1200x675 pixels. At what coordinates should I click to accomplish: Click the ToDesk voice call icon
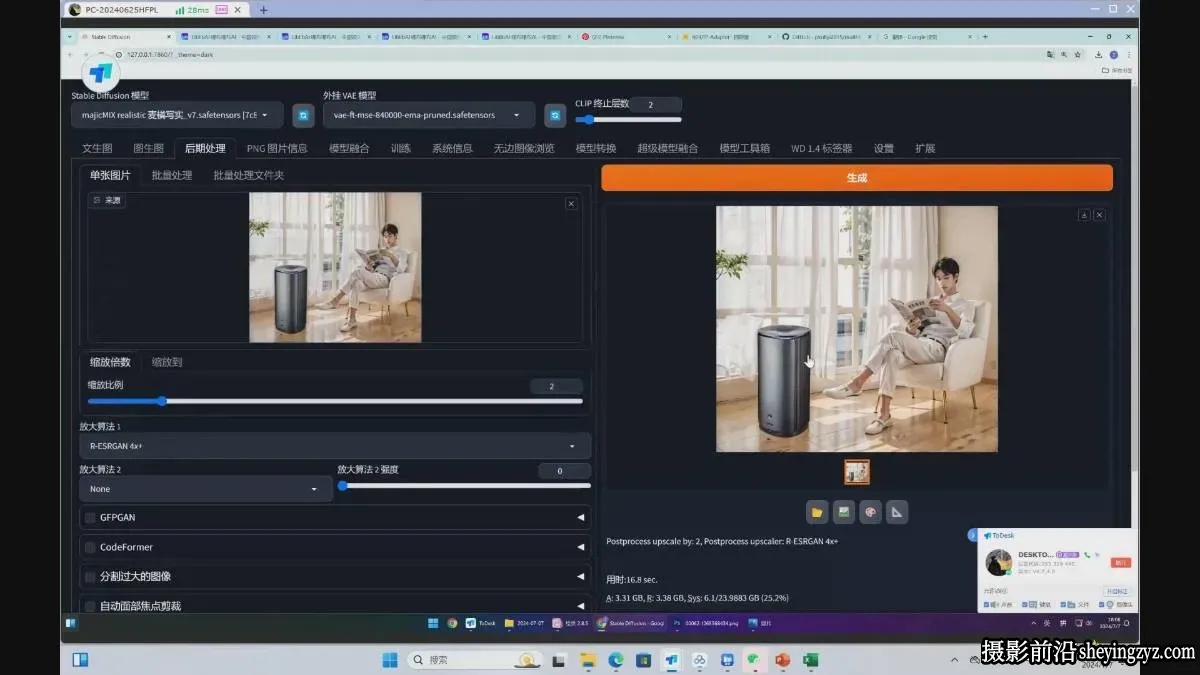1087,554
